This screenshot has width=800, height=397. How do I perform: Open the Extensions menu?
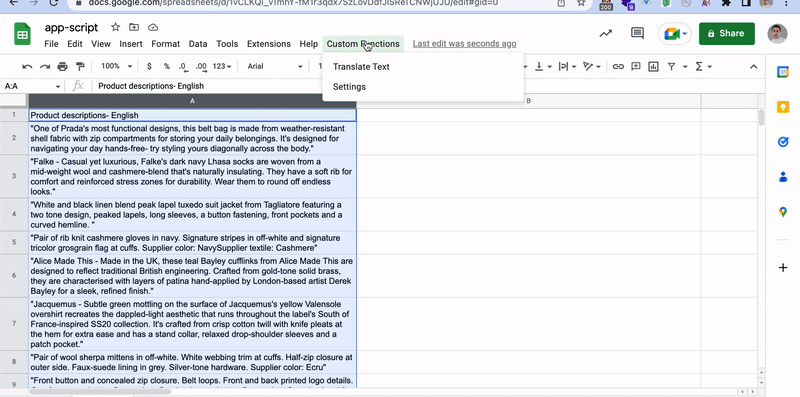pyautogui.click(x=269, y=44)
